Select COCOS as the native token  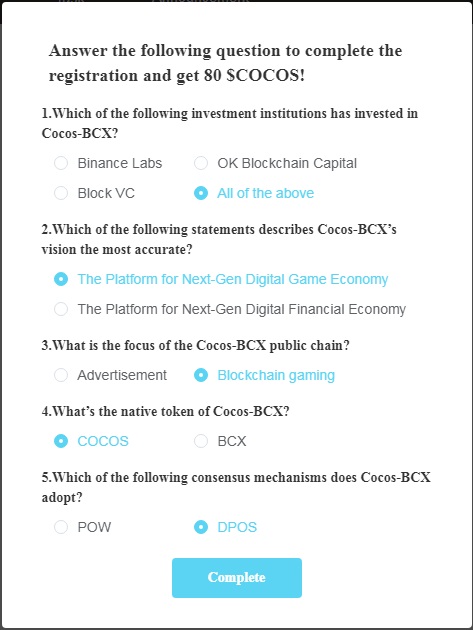pyautogui.click(x=61, y=441)
